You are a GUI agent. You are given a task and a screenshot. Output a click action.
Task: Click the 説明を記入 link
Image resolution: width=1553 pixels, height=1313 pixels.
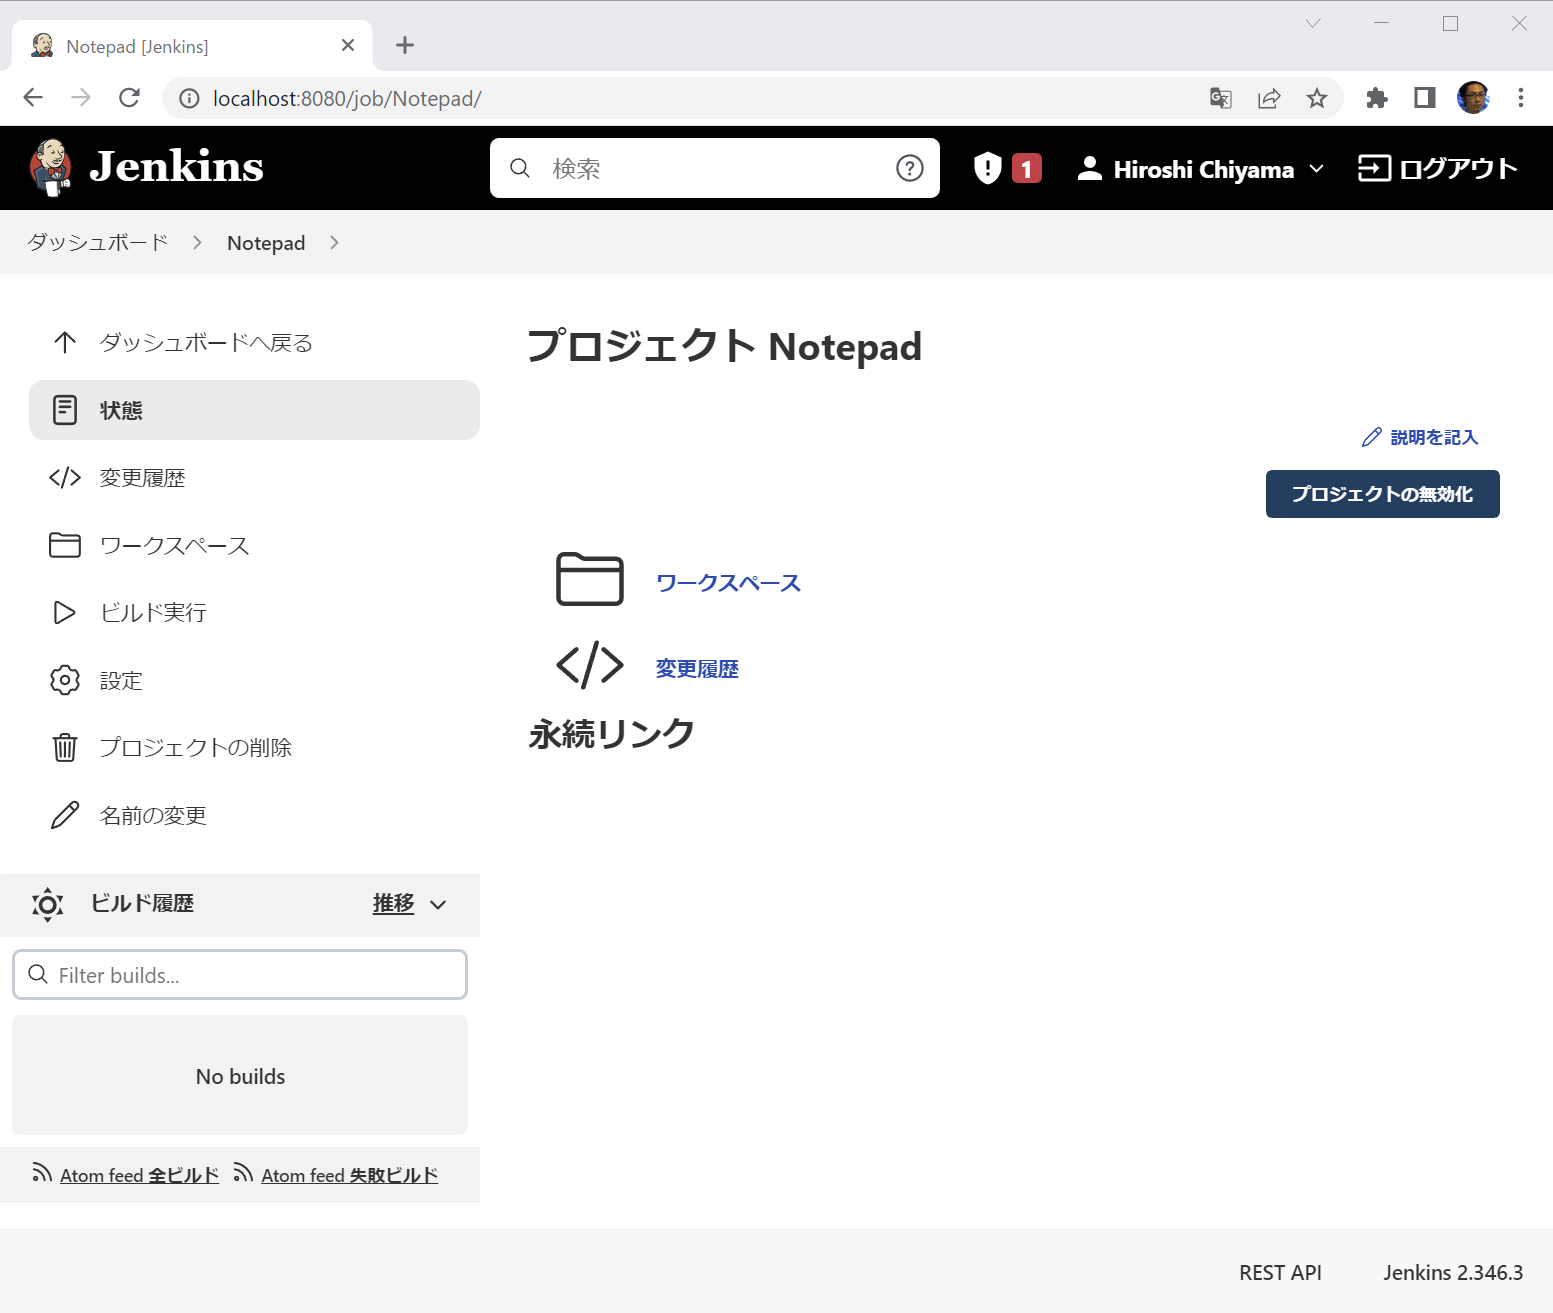click(1434, 437)
